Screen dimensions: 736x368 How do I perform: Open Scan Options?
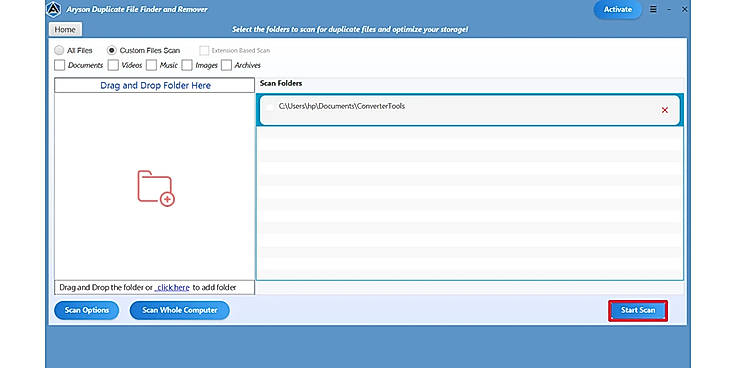pyautogui.click(x=87, y=310)
